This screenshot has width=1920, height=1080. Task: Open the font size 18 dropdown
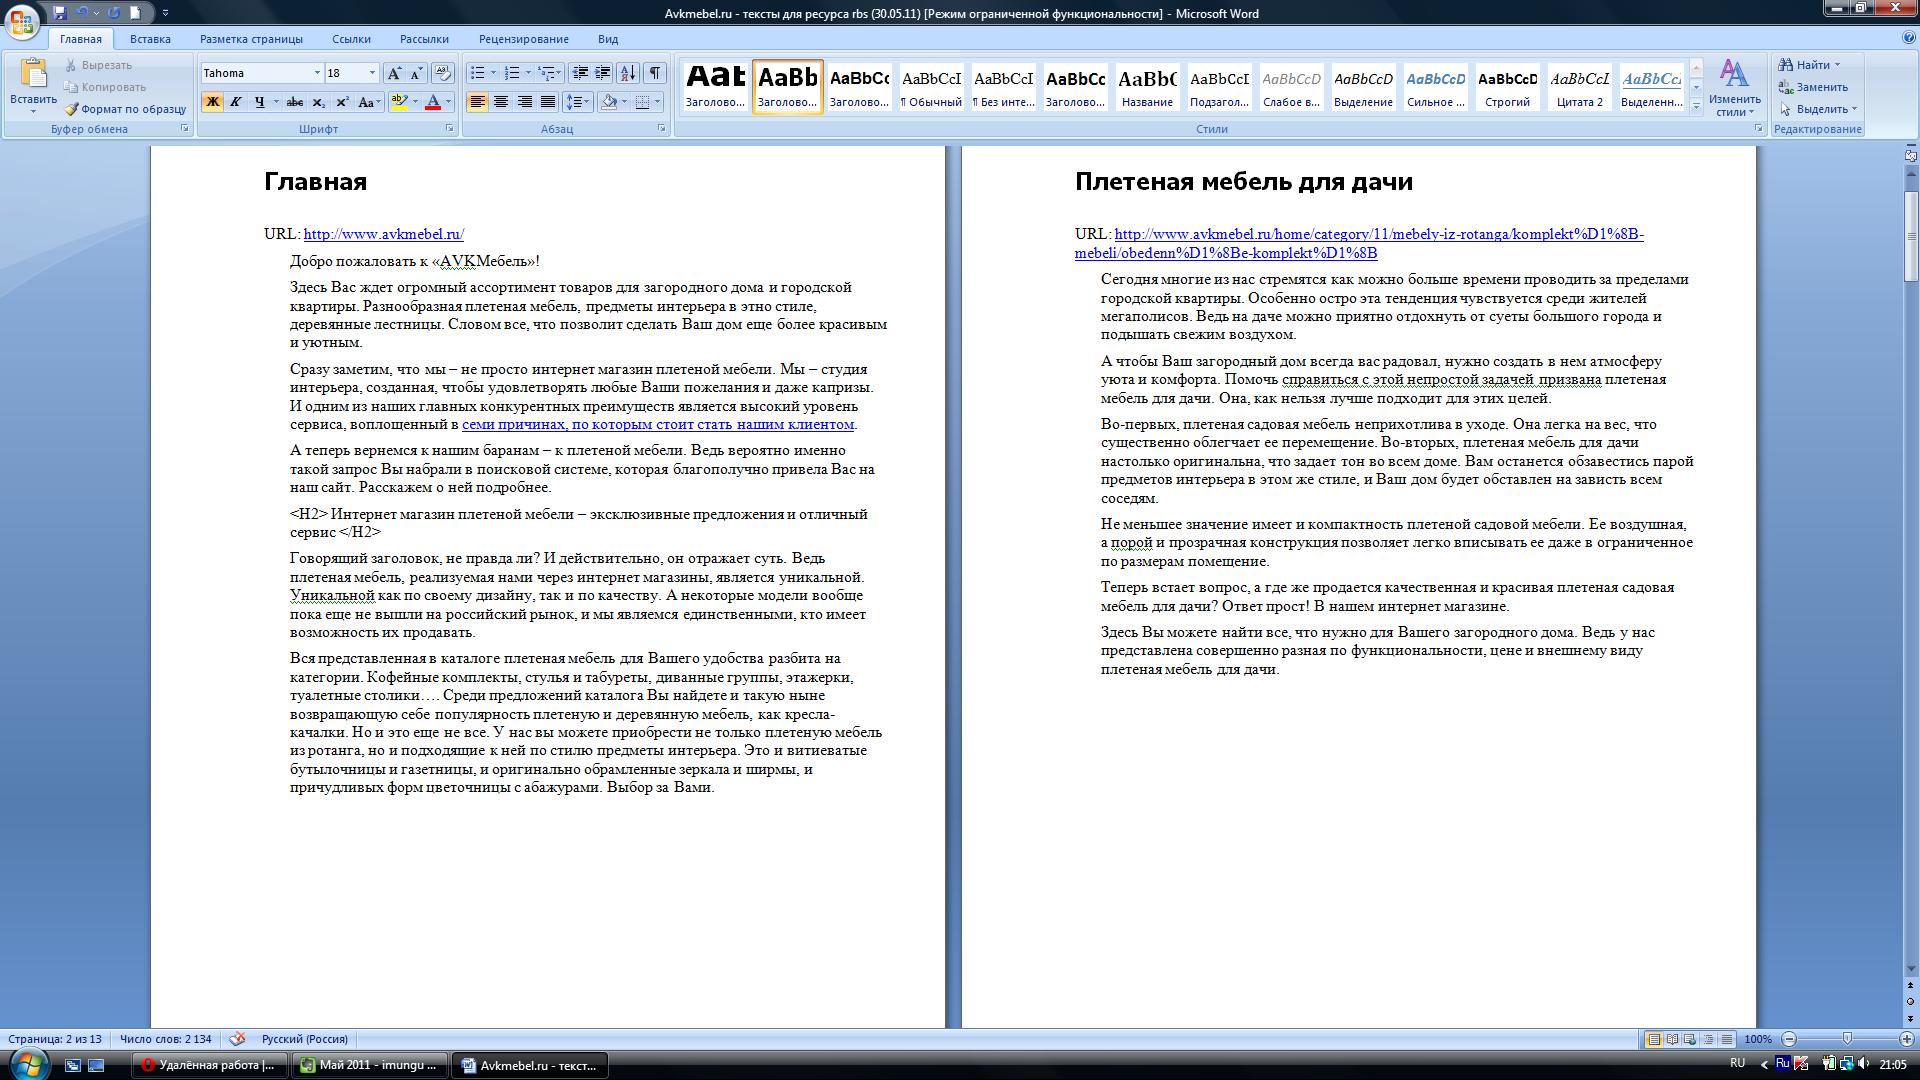(372, 73)
